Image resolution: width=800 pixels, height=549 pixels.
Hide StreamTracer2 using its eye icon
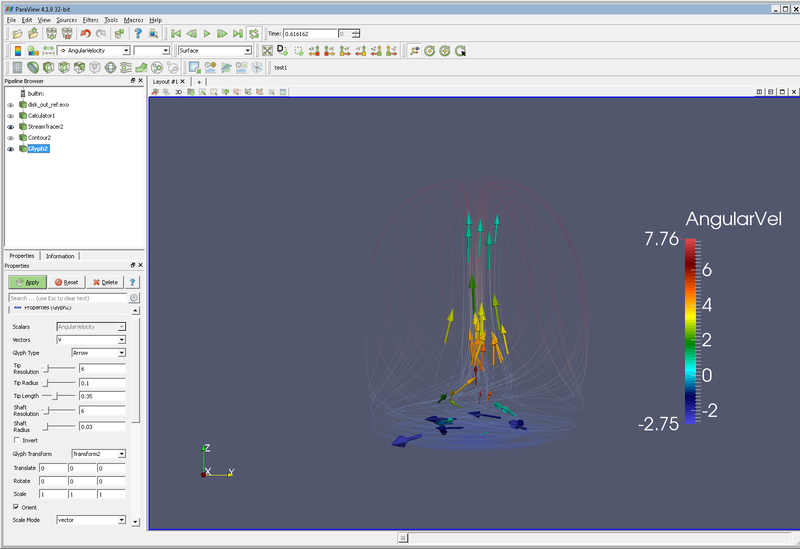click(x=11, y=127)
